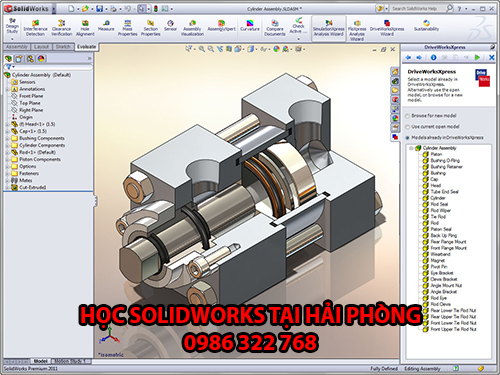Image resolution: width=500 pixels, height=375 pixels.
Task: Close DriveWorksXpress with the blue X
Action: (491, 57)
